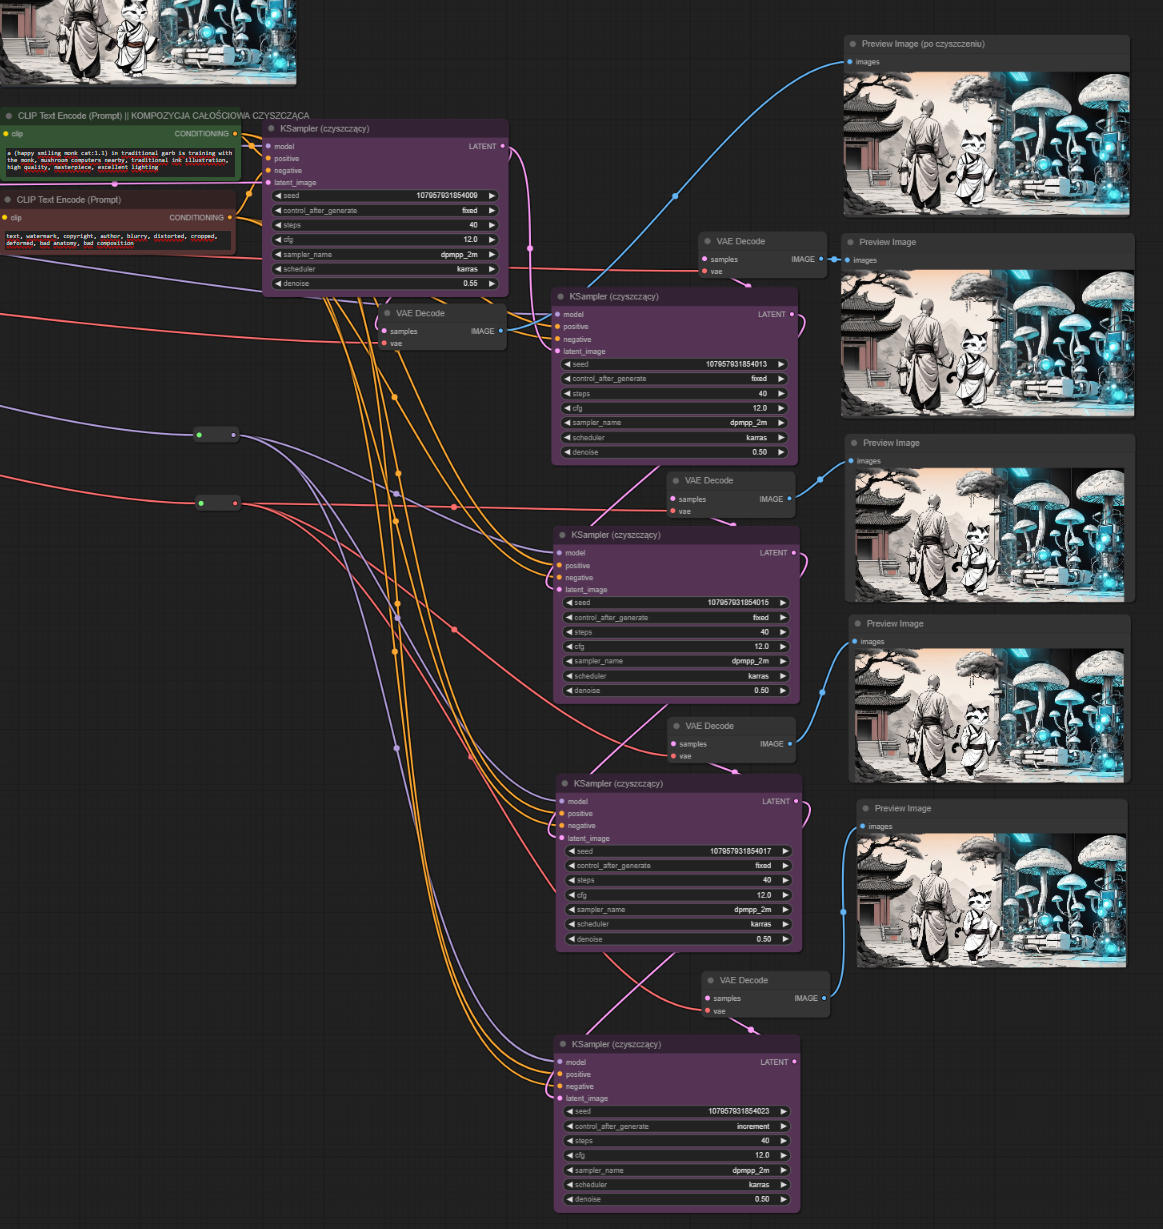Click the positive prompt text about happy smiling monk cat

tap(119, 160)
